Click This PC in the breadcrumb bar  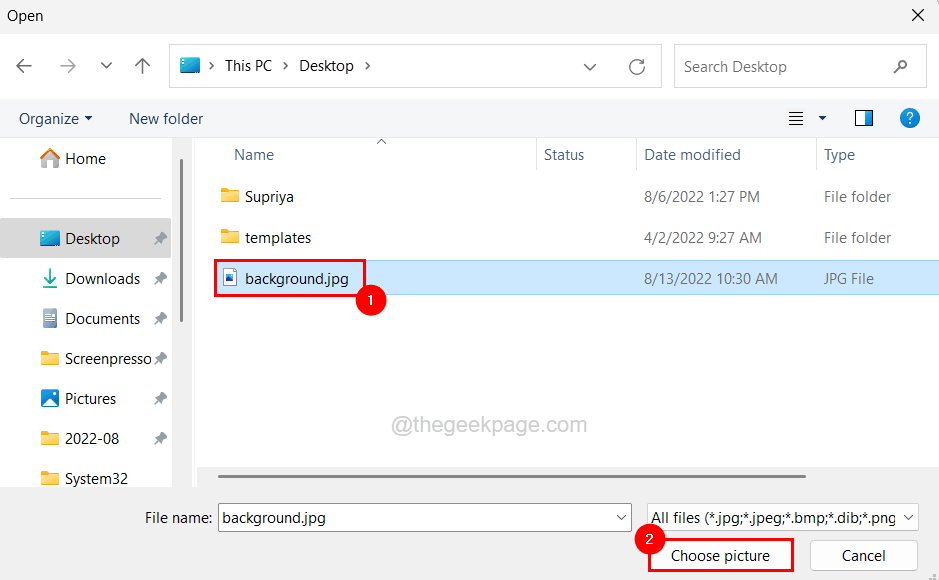pyautogui.click(x=247, y=65)
